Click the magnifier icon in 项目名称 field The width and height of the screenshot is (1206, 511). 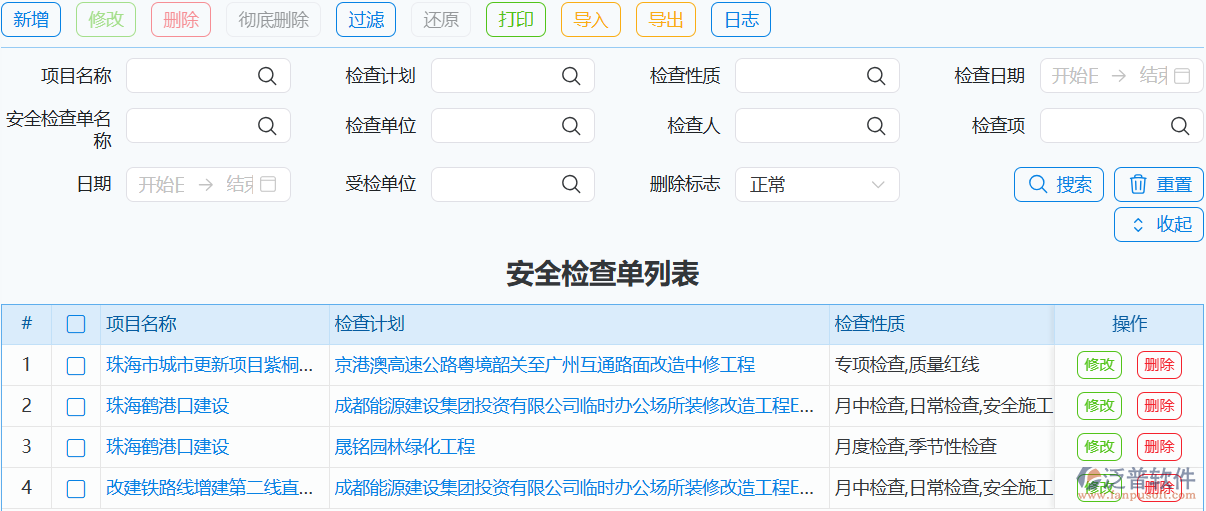(x=267, y=76)
